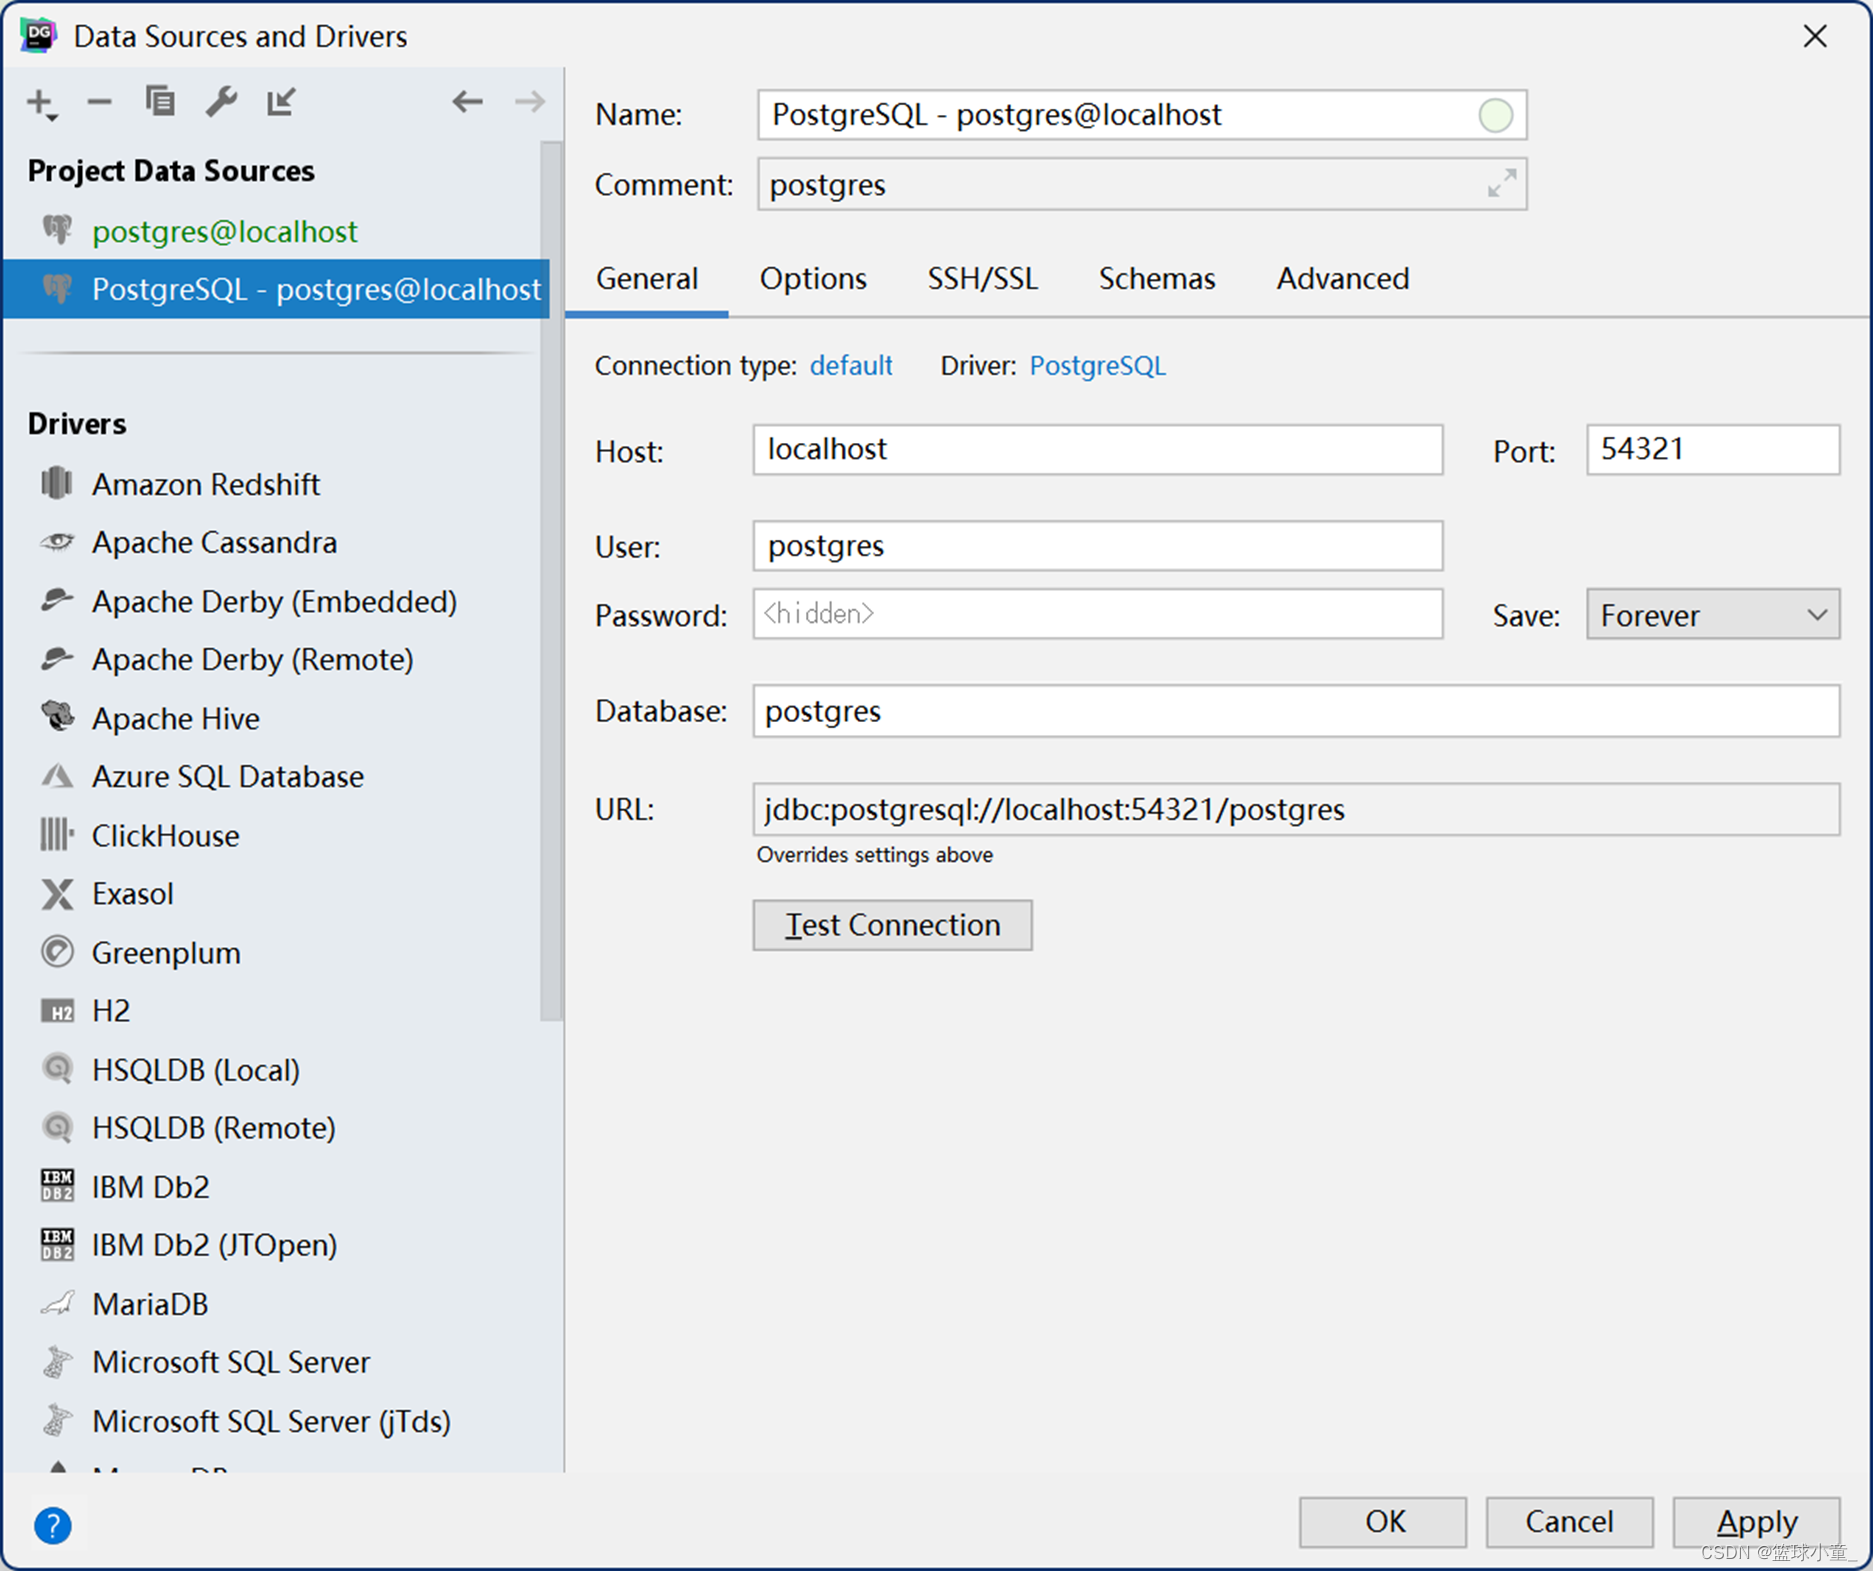Click the Duplicate data source icon
Image resolution: width=1873 pixels, height=1571 pixels.
tap(160, 101)
